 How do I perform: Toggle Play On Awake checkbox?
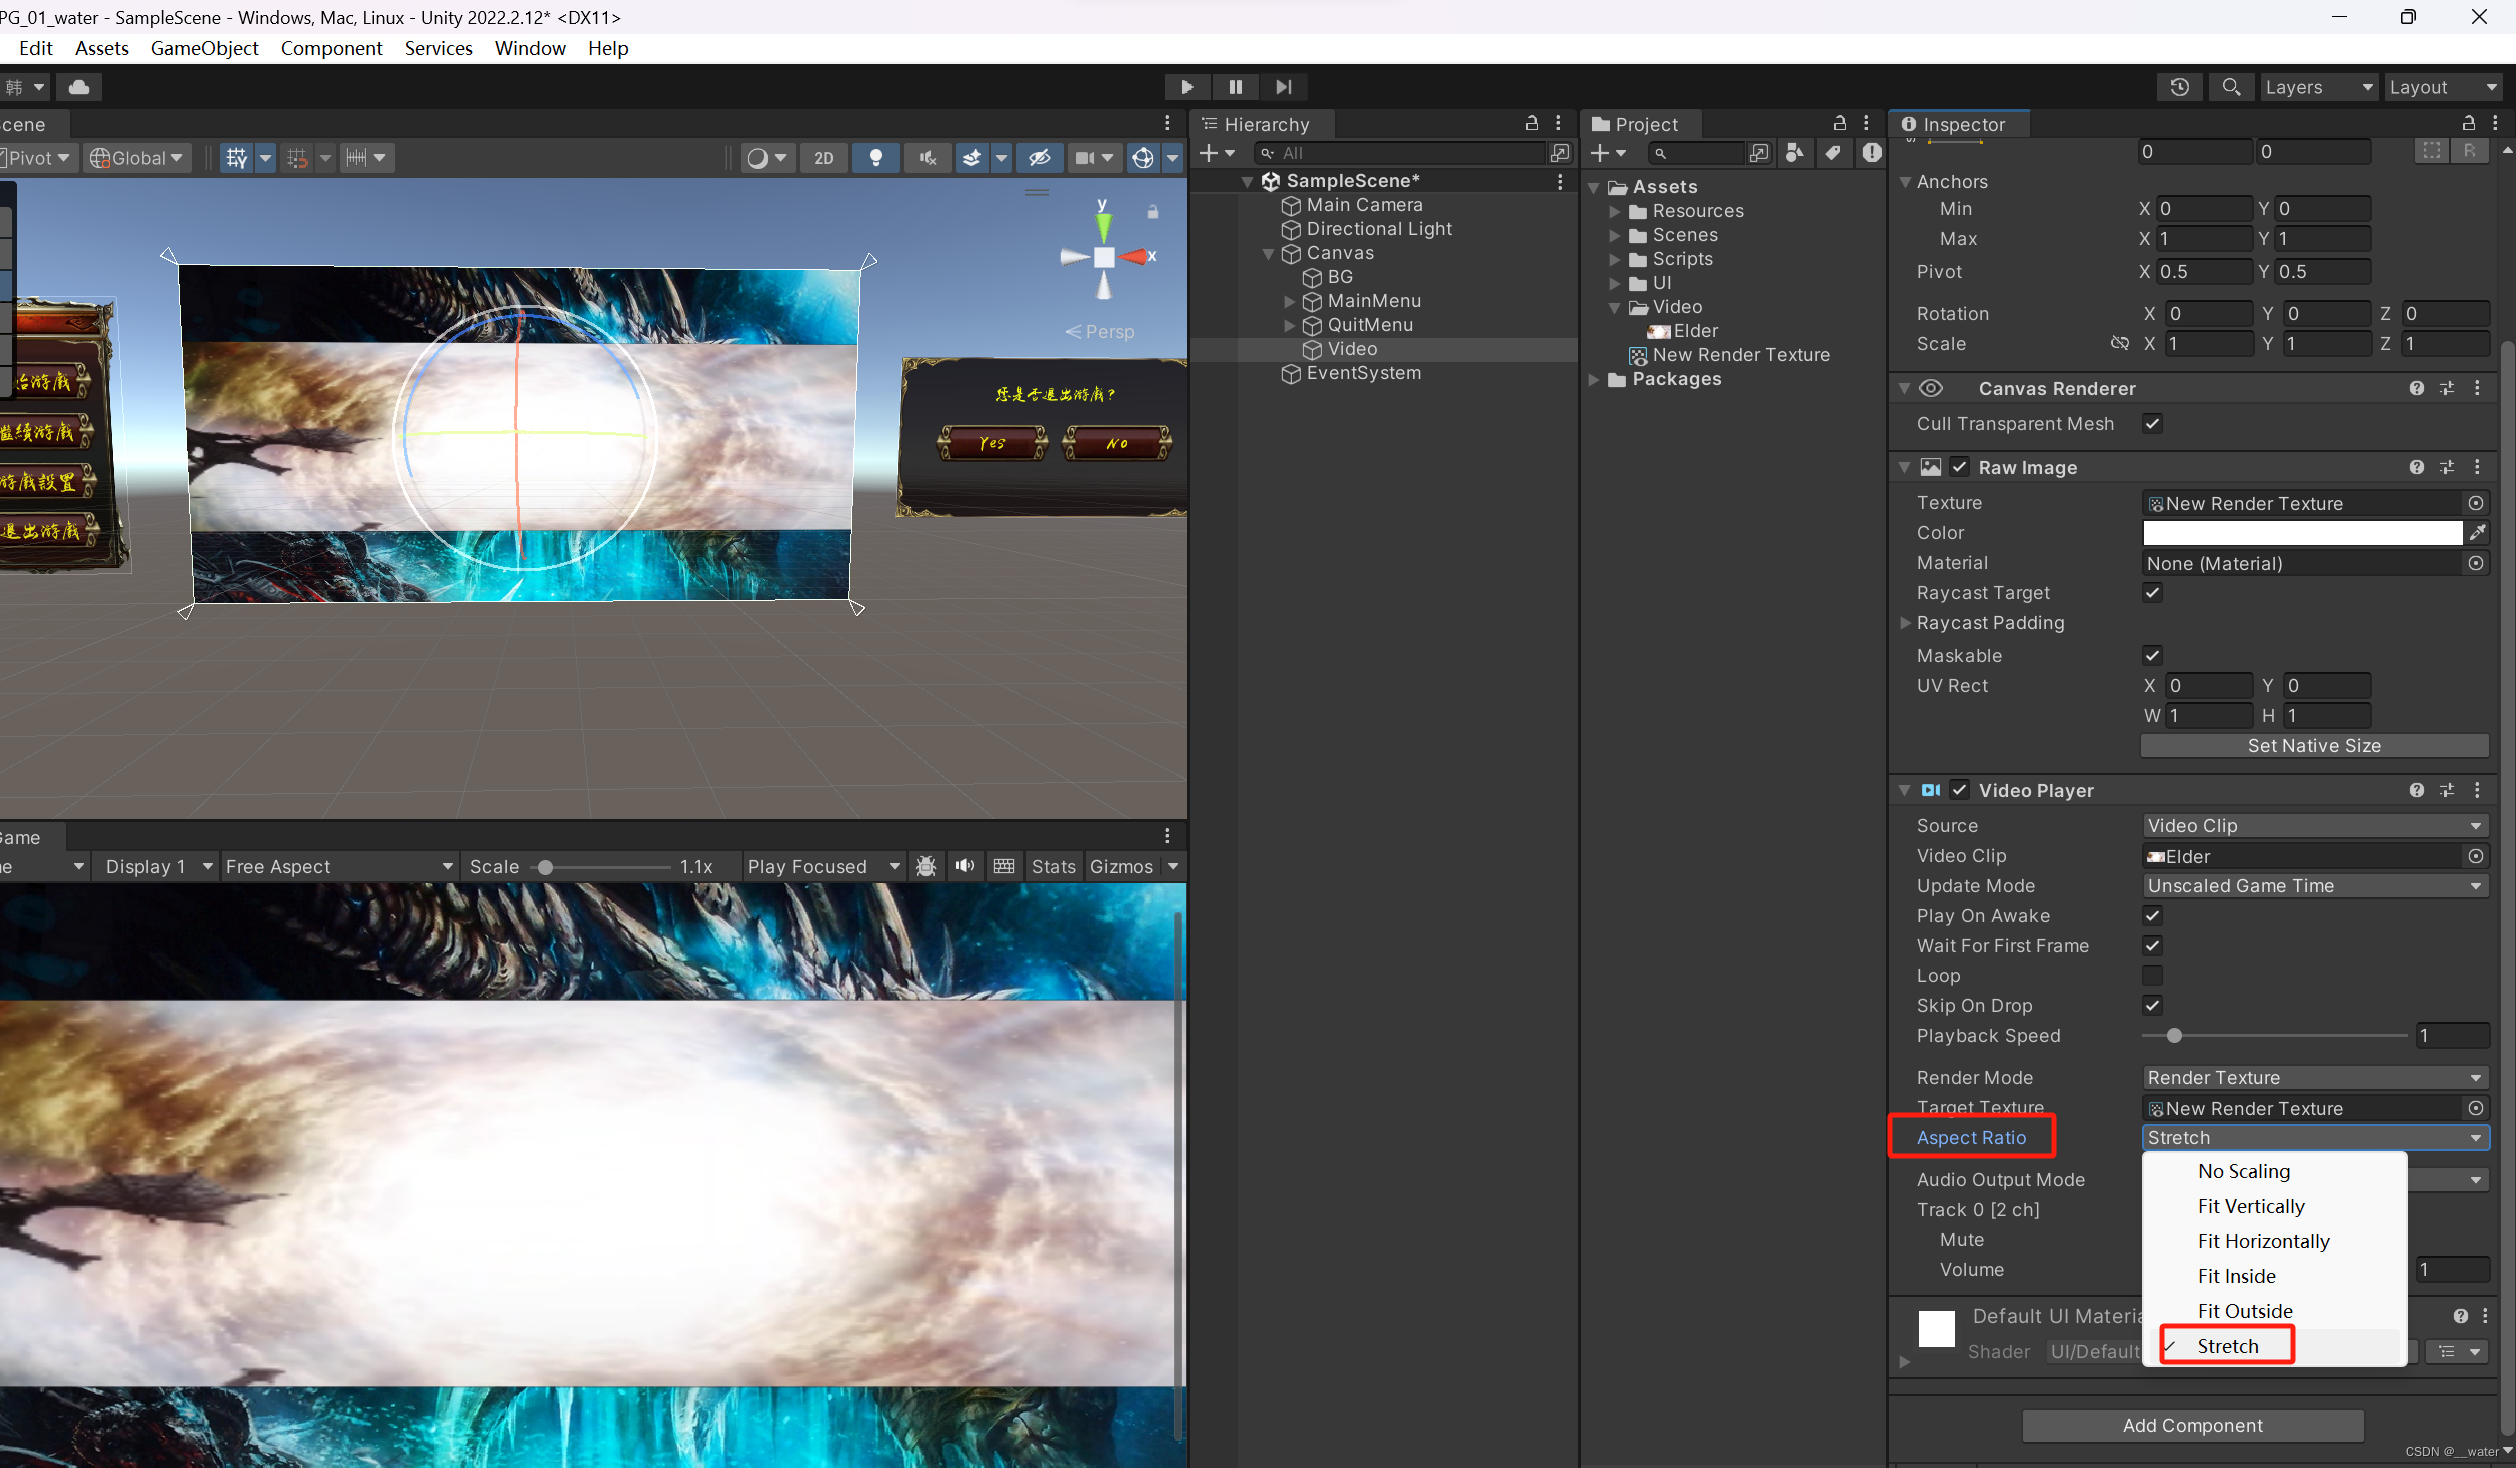[2153, 916]
